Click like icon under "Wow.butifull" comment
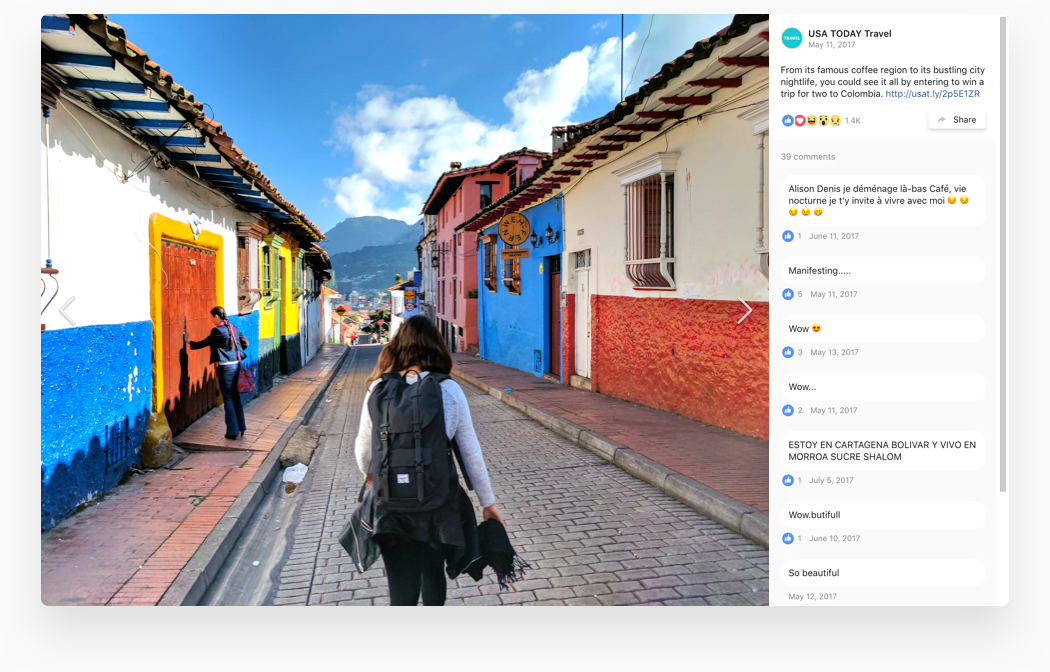This screenshot has height=672, width=1050. (x=788, y=538)
